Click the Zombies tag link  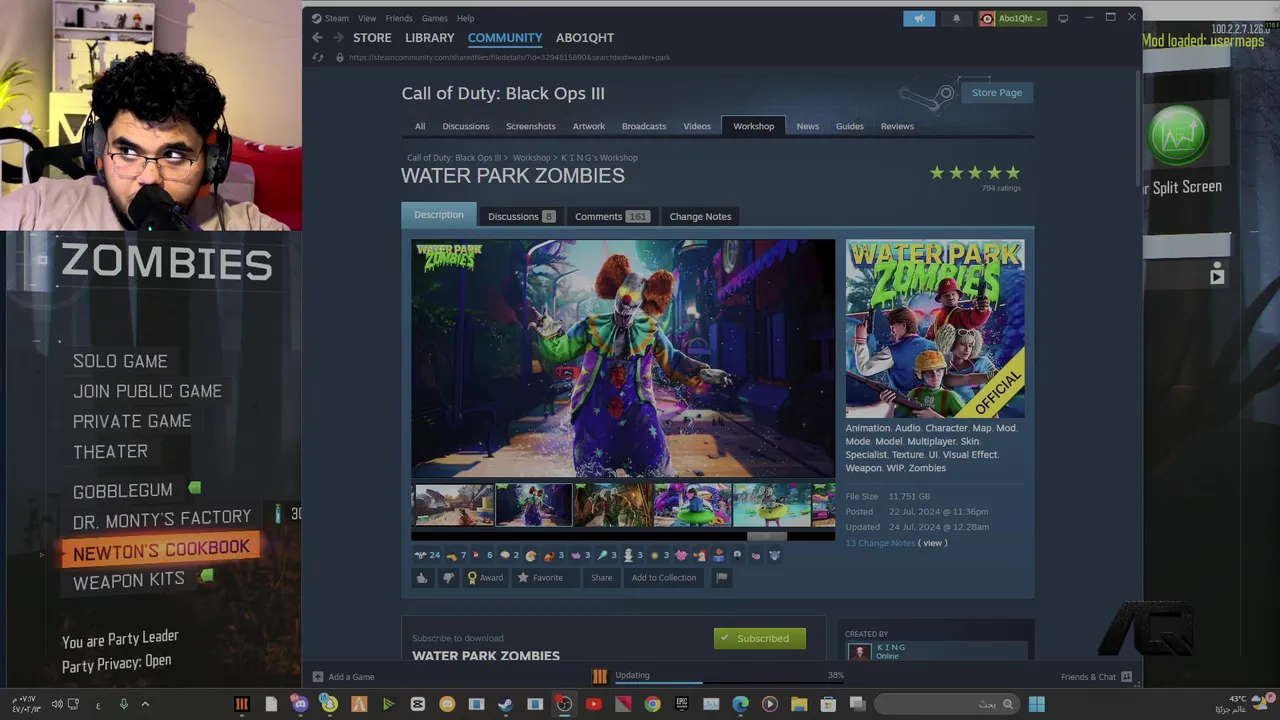927,467
